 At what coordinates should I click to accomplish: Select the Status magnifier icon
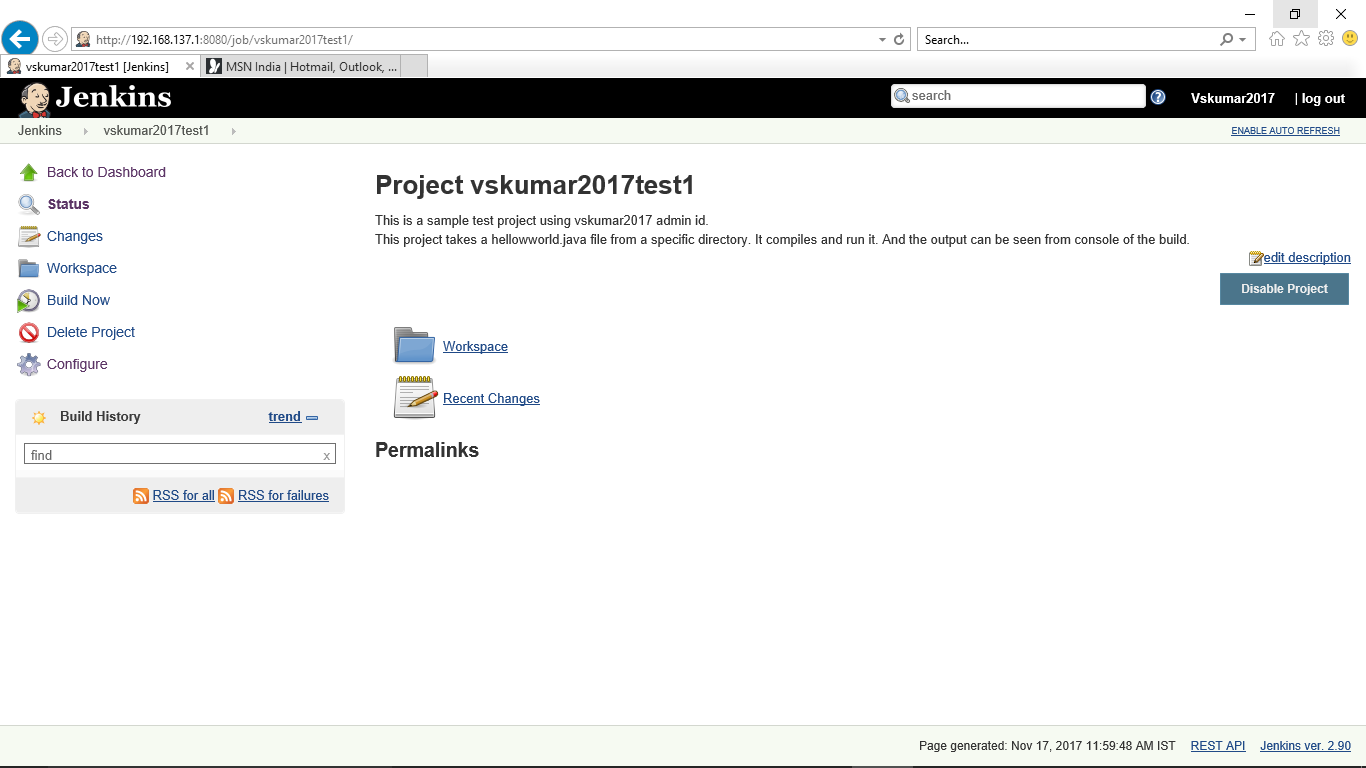28,204
